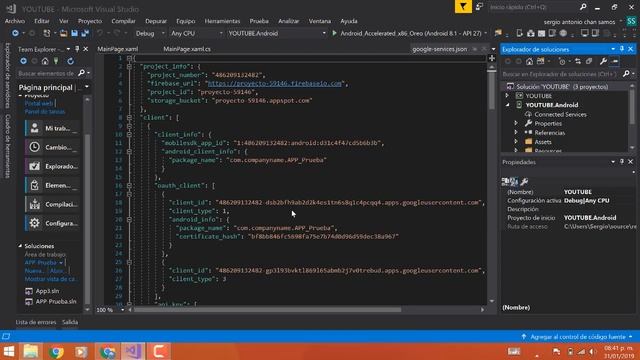This screenshot has width=640, height=360.
Task: Open the Compilar menu
Action: point(123,21)
